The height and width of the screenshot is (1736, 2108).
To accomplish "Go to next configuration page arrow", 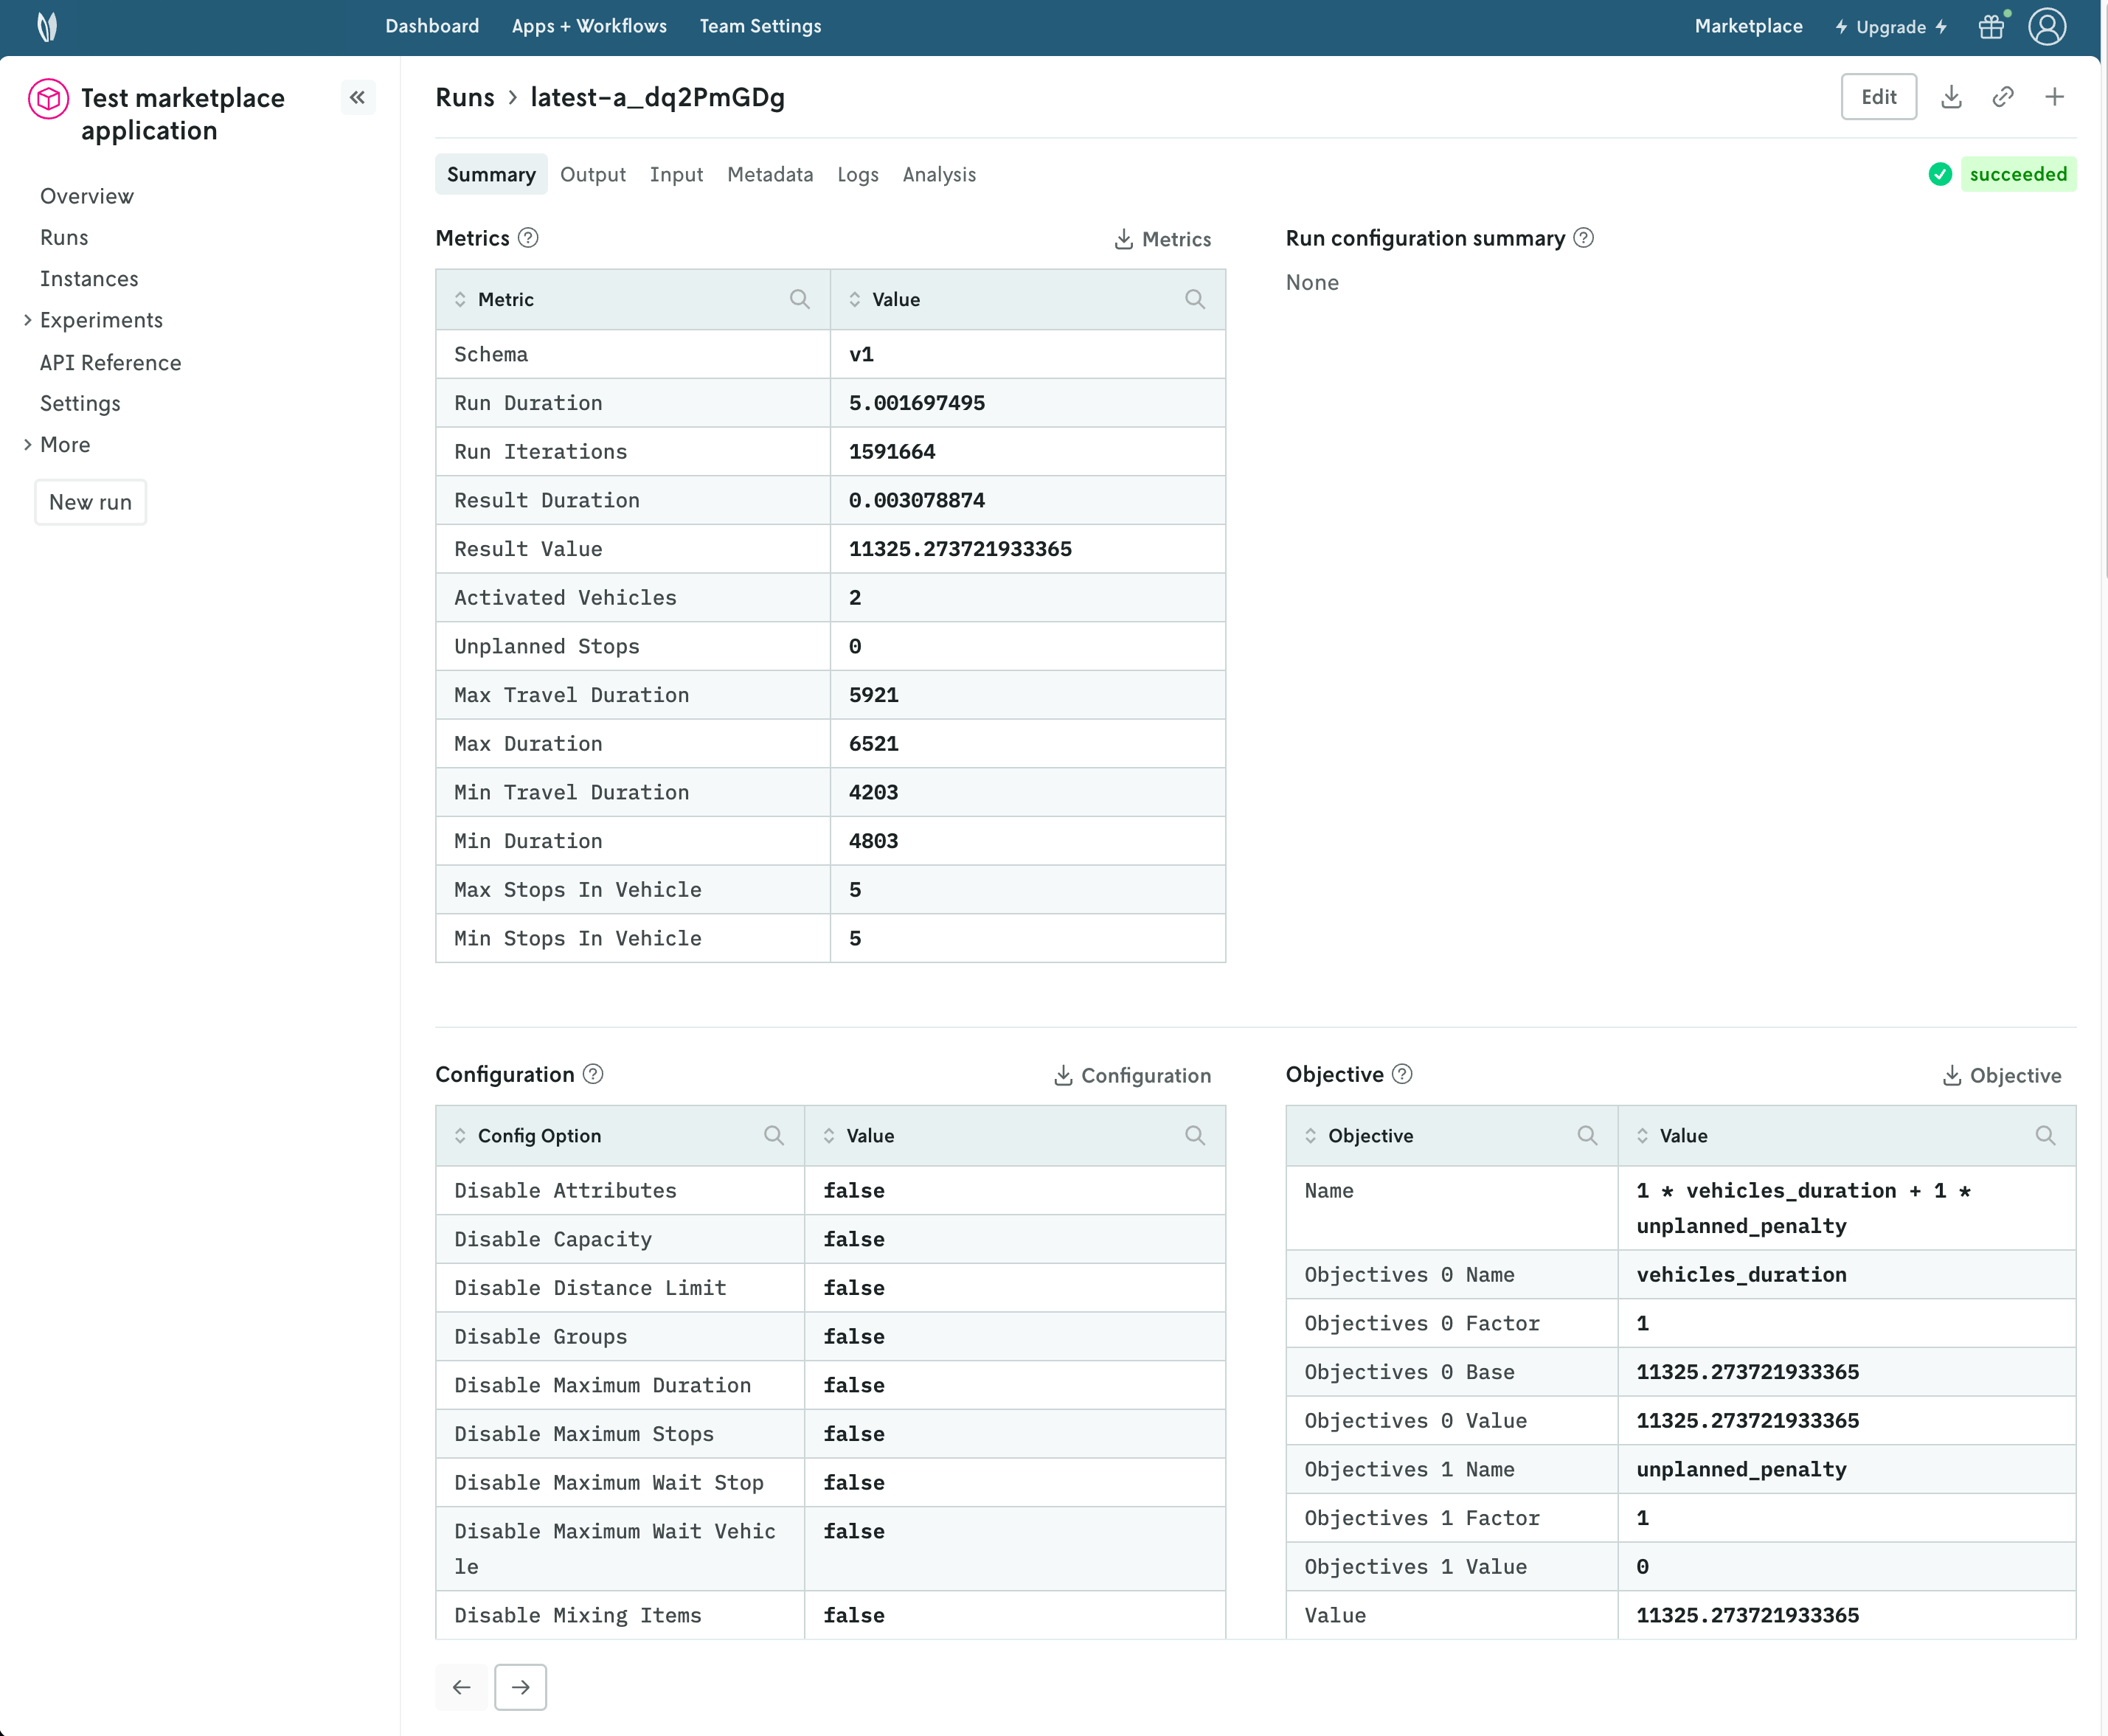I will (520, 1687).
